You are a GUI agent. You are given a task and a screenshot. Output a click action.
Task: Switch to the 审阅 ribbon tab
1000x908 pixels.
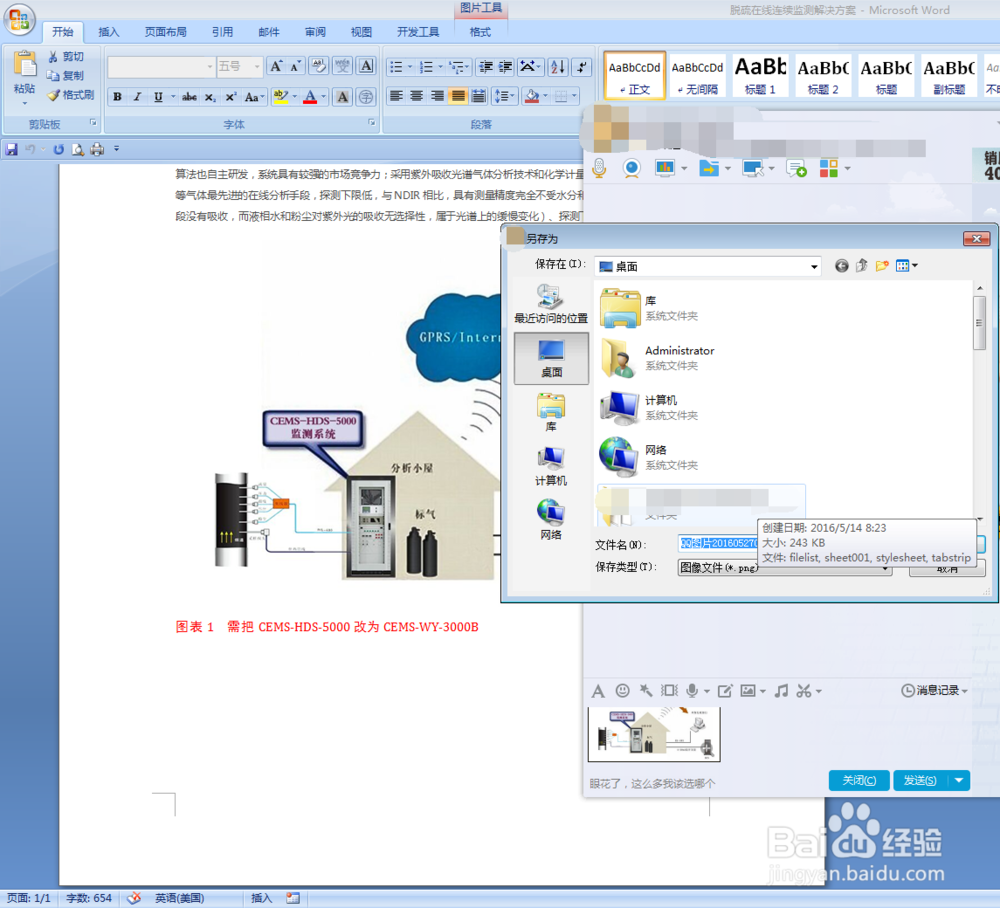315,32
